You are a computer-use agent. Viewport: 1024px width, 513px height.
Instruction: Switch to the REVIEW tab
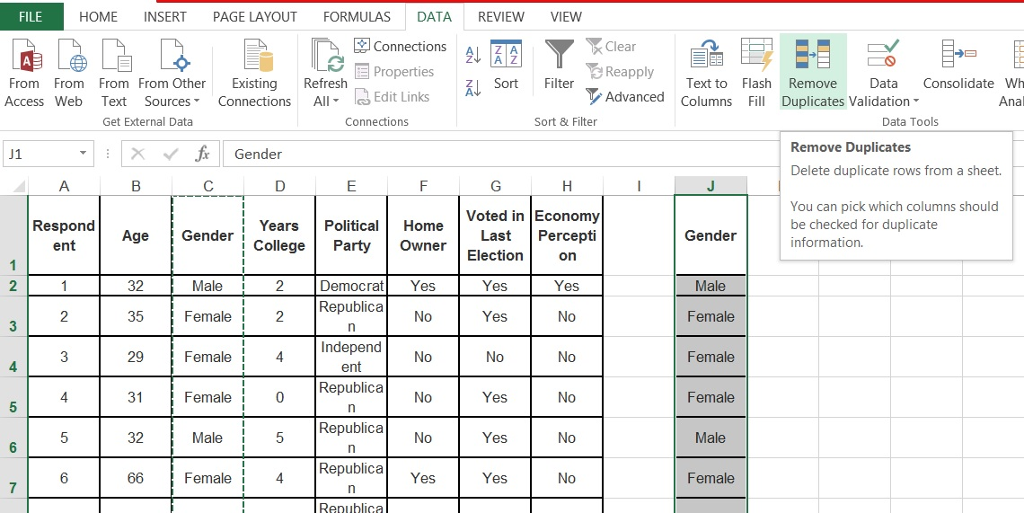[x=501, y=17]
